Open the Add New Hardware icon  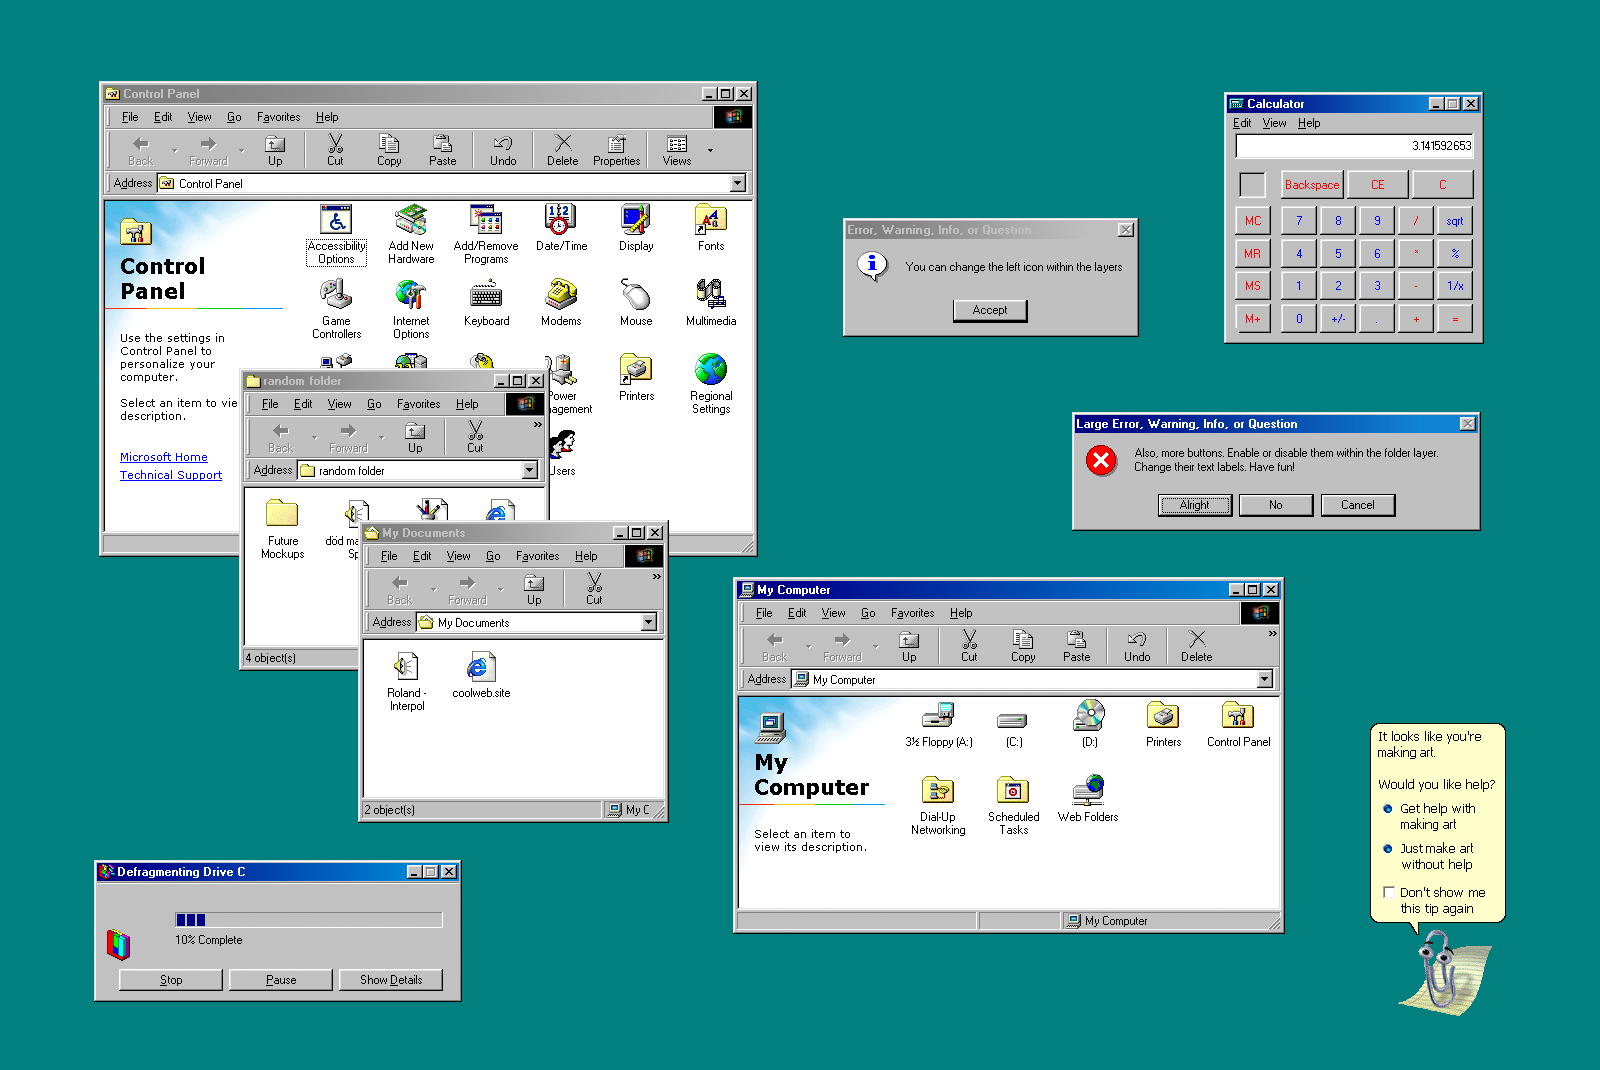click(411, 234)
